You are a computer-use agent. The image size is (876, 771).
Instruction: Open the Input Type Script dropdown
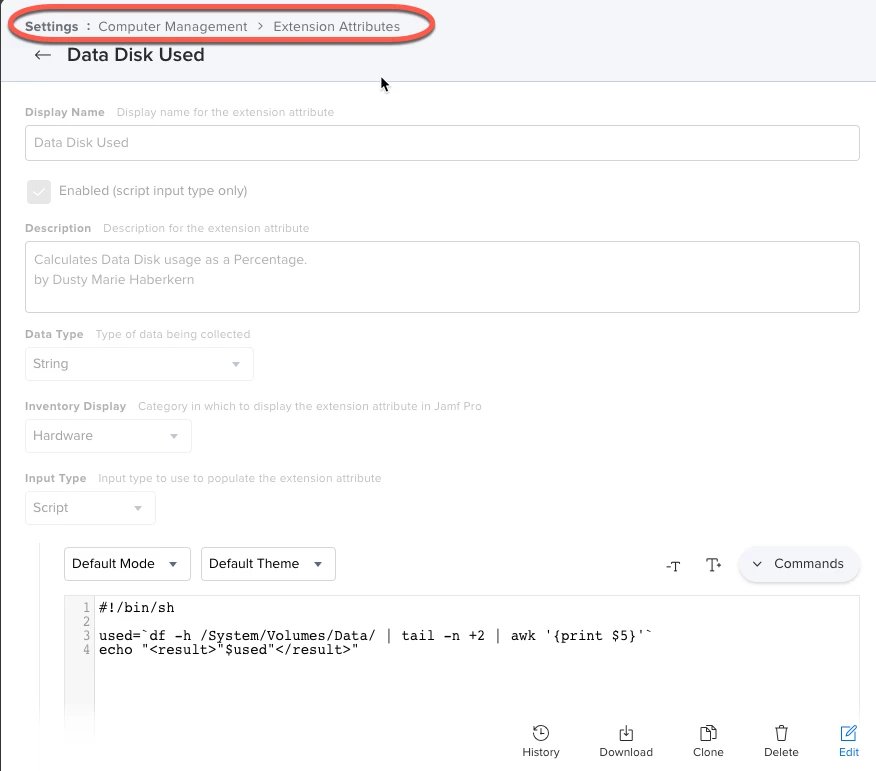91,508
